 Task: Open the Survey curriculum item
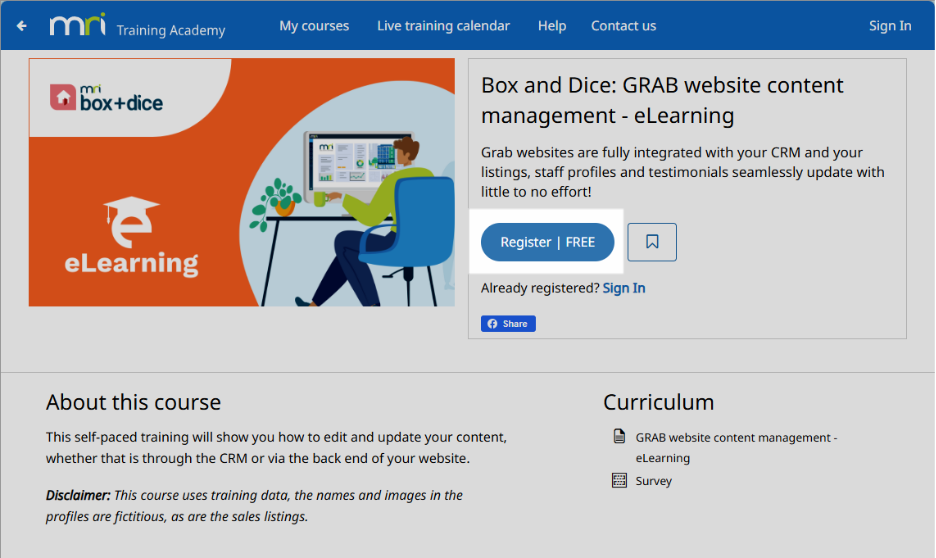[x=654, y=481]
